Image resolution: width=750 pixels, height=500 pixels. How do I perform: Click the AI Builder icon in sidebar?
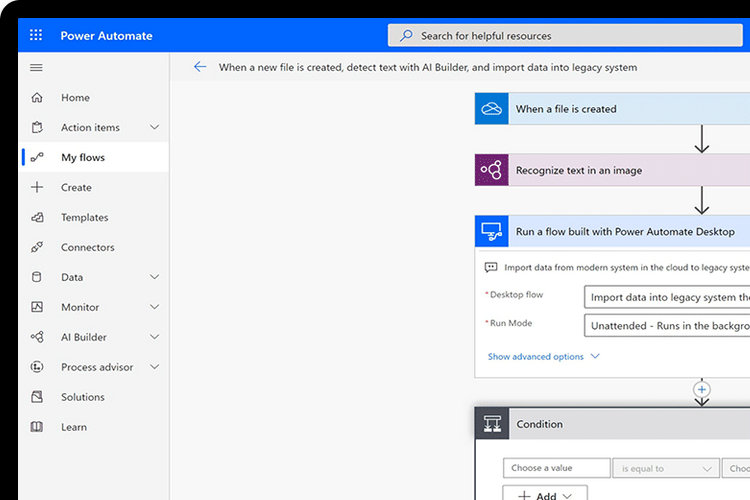(x=37, y=337)
